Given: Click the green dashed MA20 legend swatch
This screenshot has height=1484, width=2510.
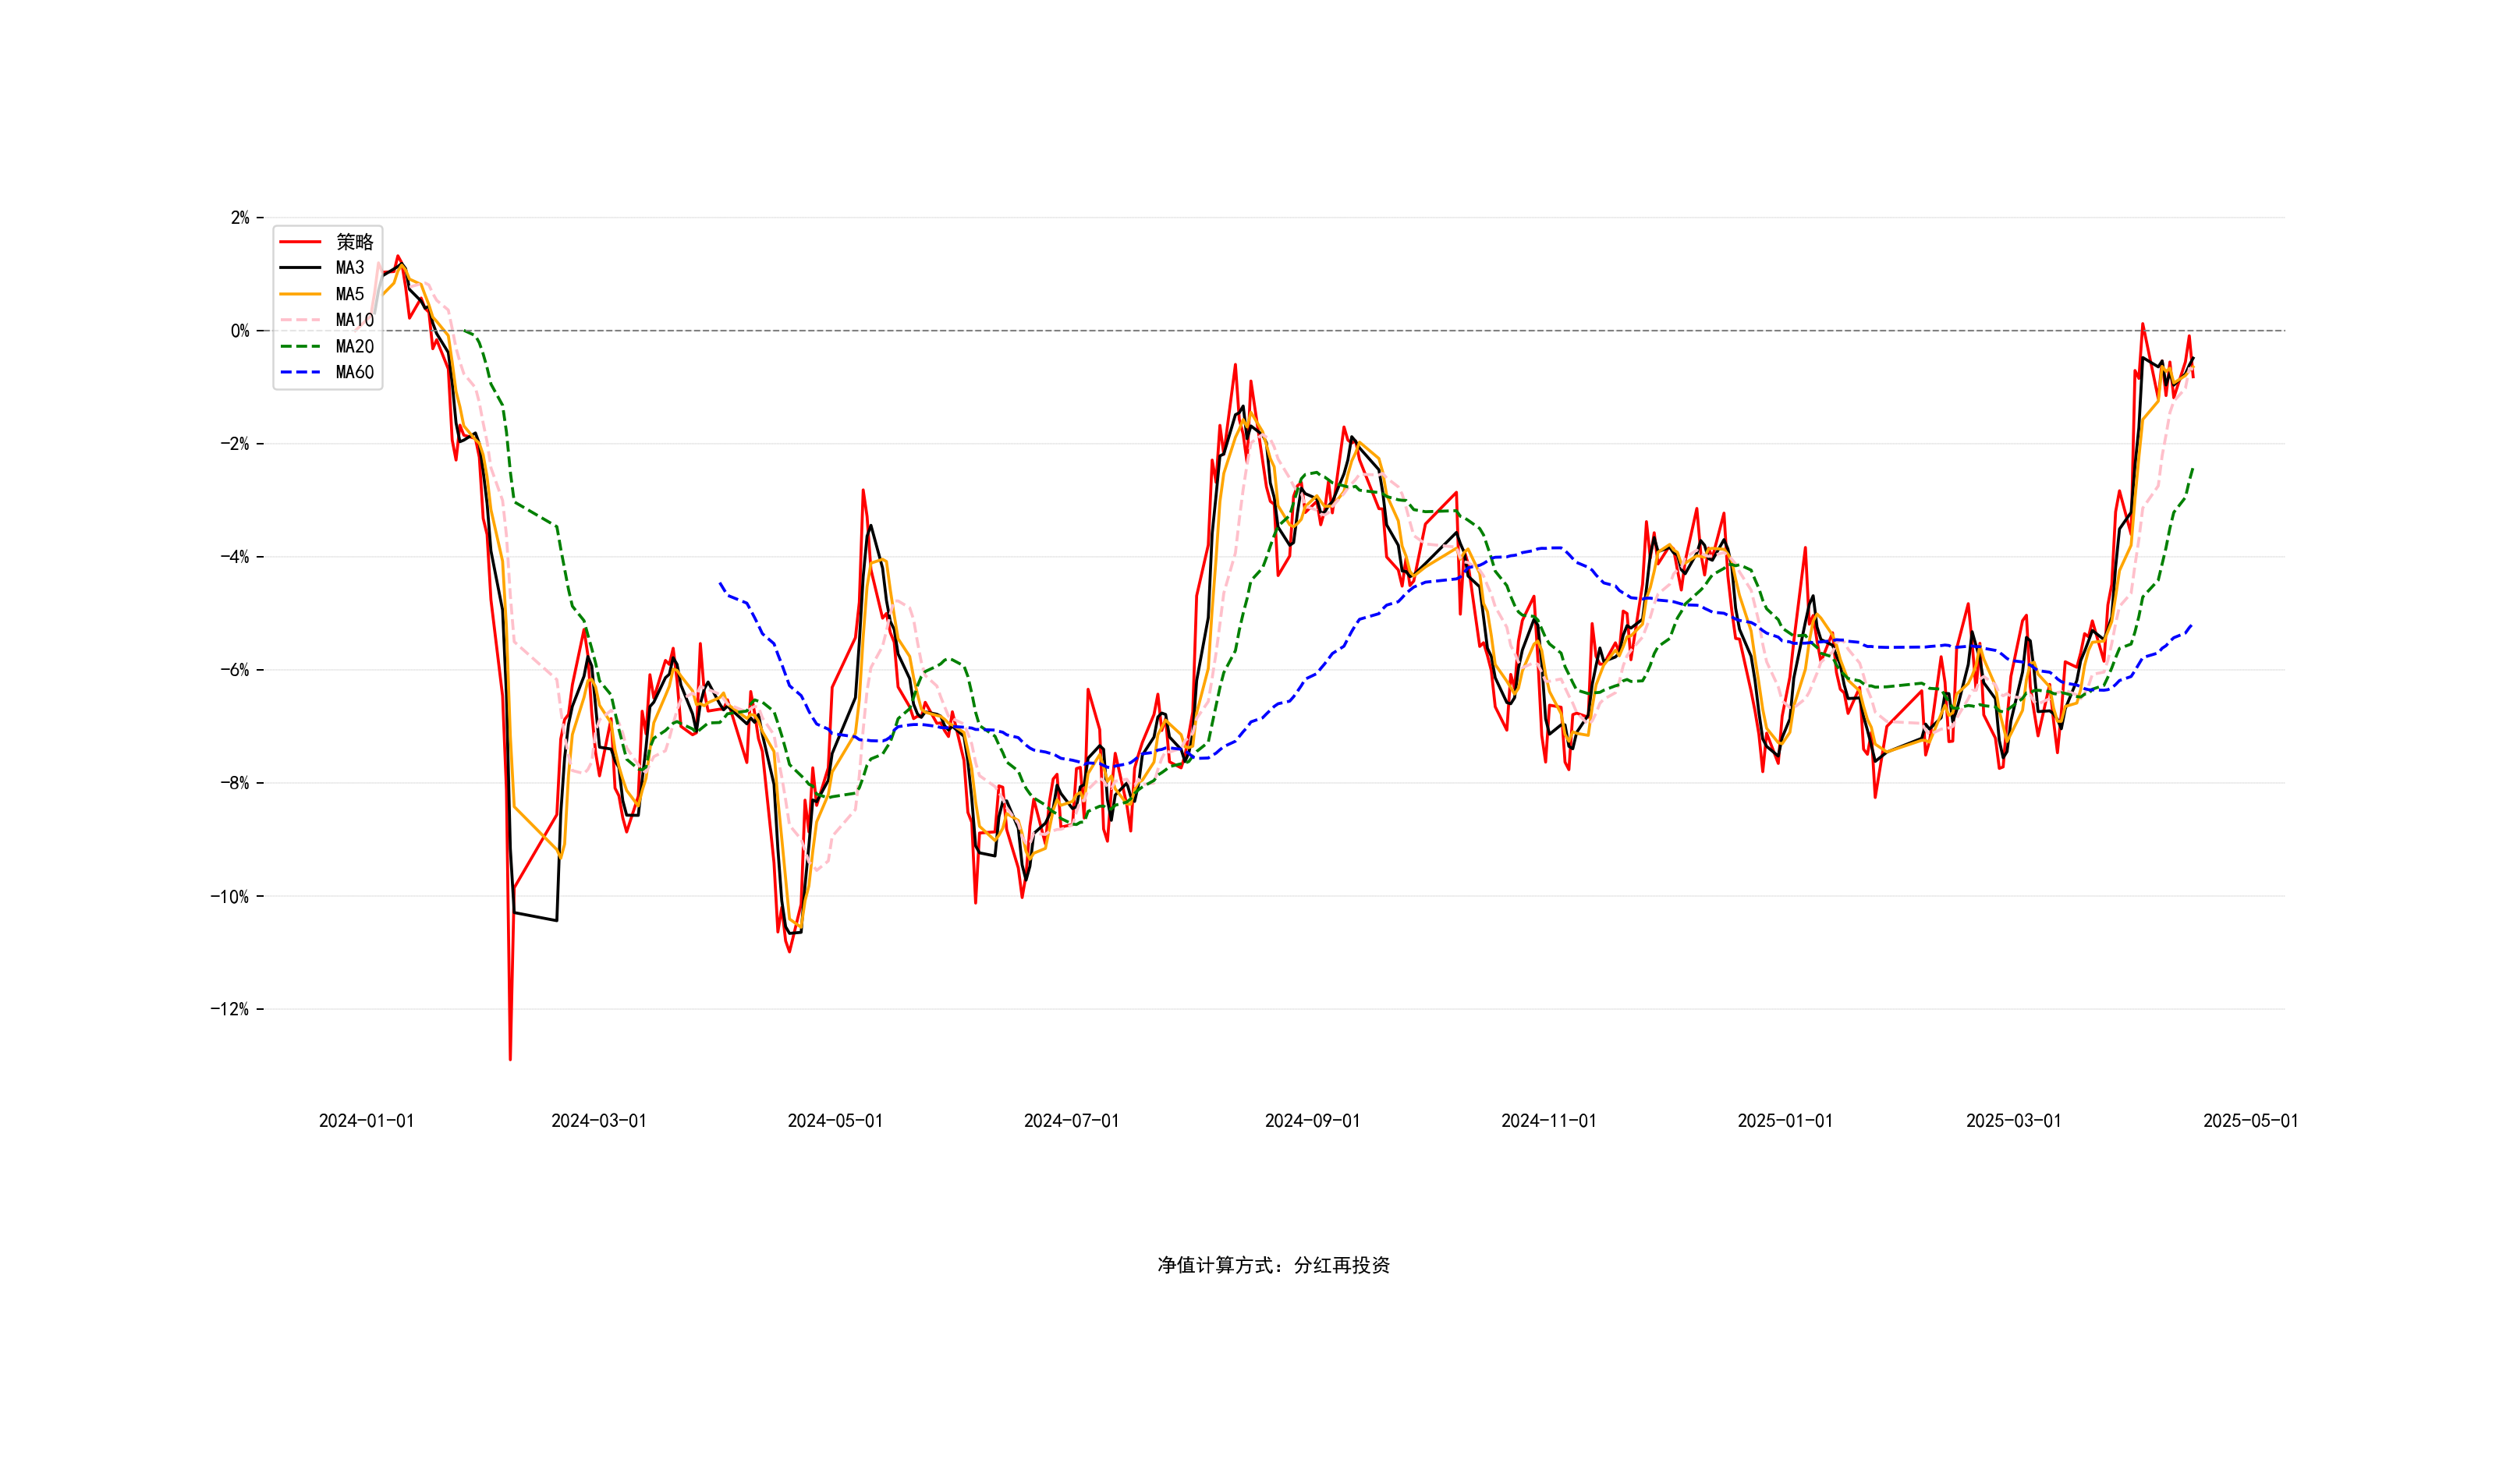Looking at the screenshot, I should 300,346.
